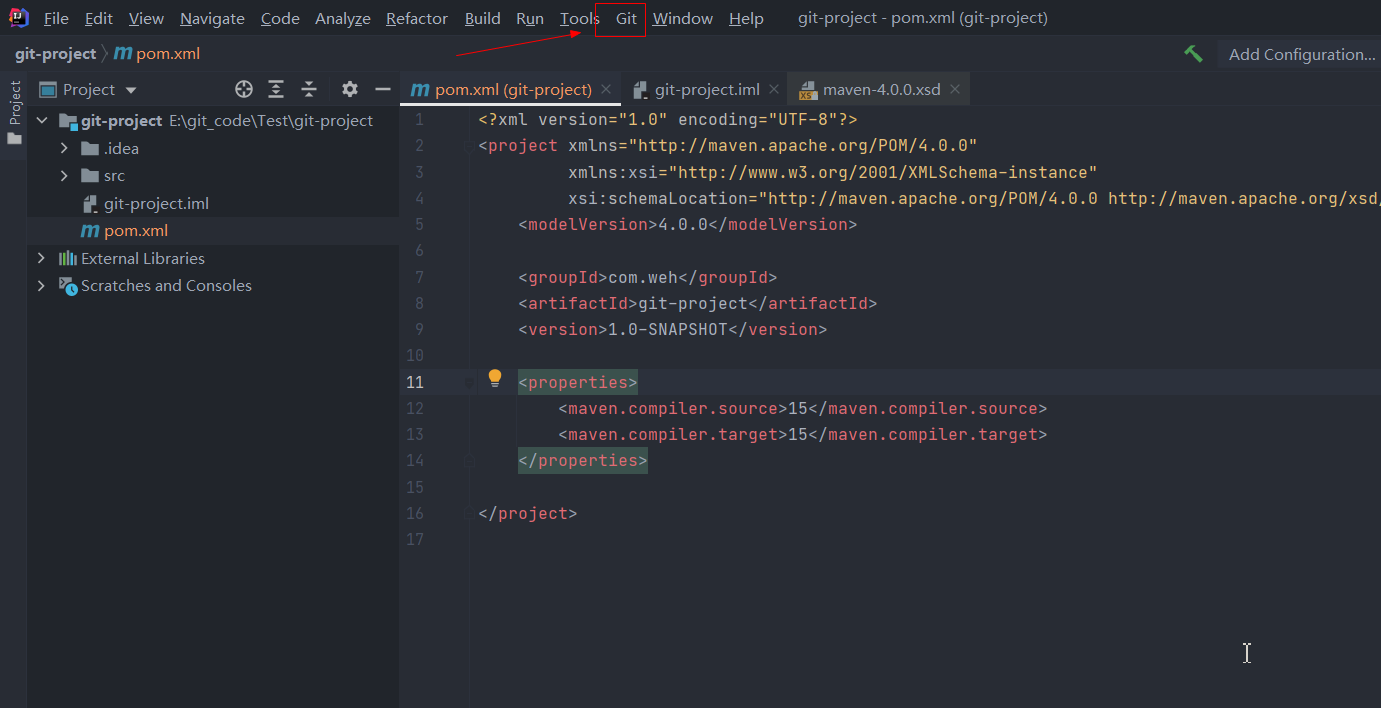The image size is (1381, 708).
Task: Open the Git menu
Action: click(626, 19)
